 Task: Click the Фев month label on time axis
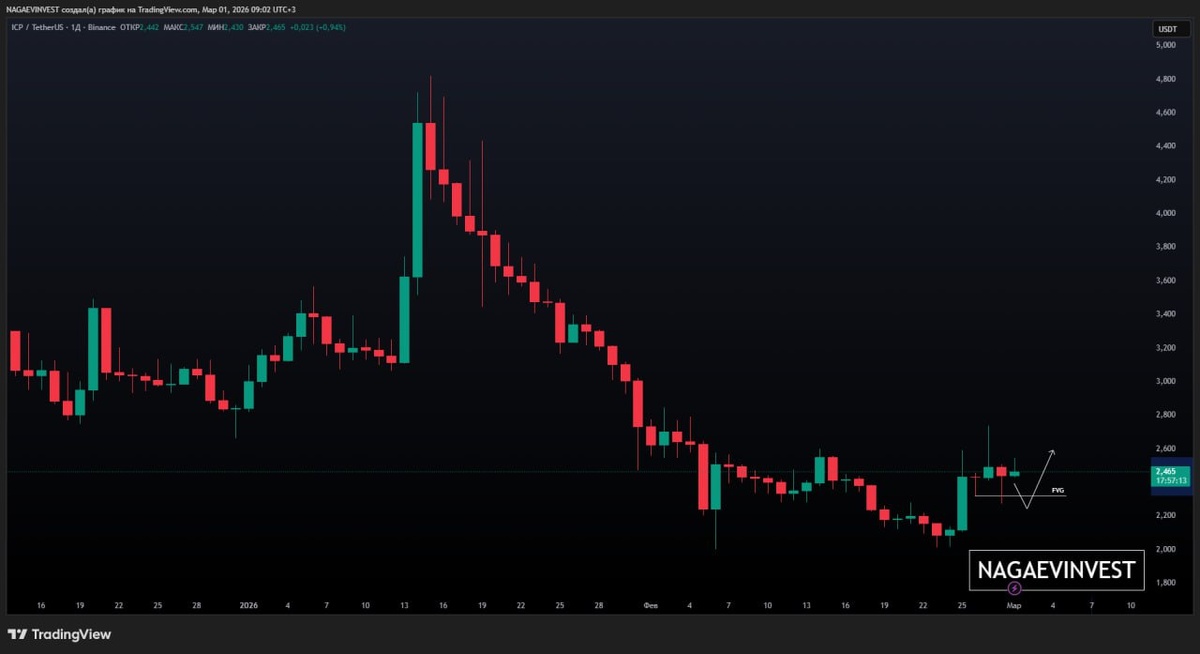click(650, 606)
